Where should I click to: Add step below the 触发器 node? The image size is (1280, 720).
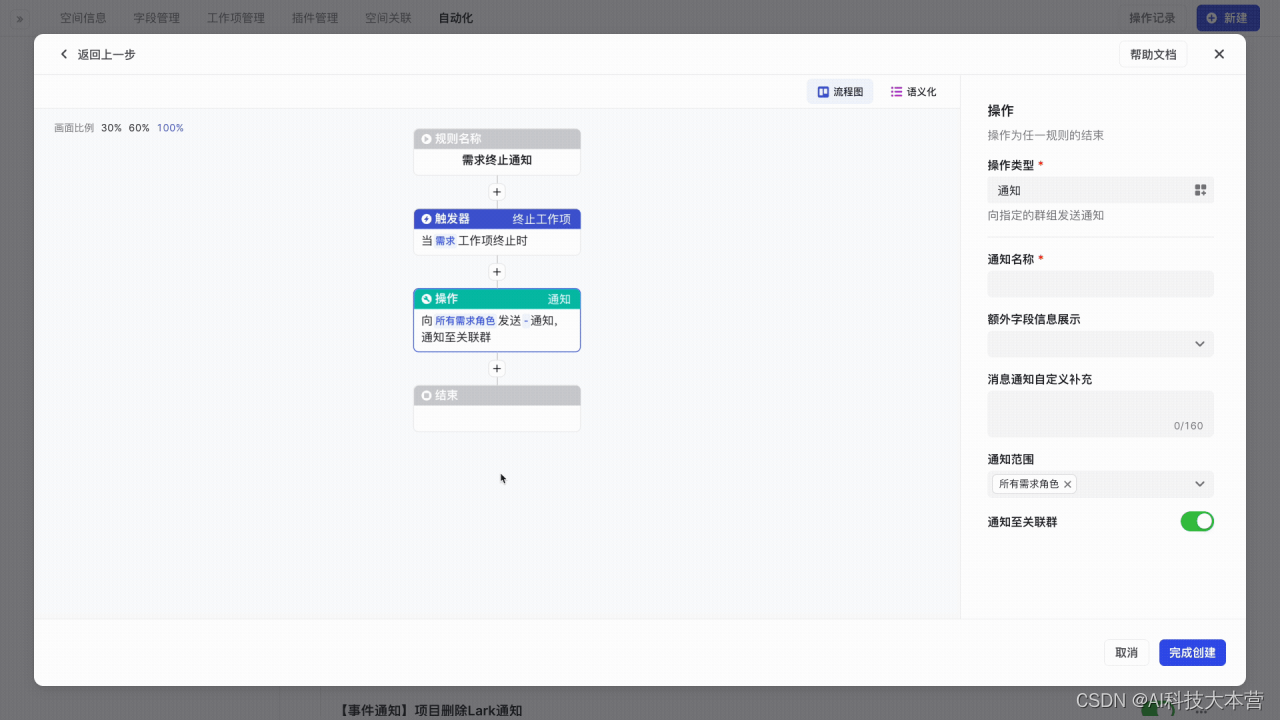point(497,271)
